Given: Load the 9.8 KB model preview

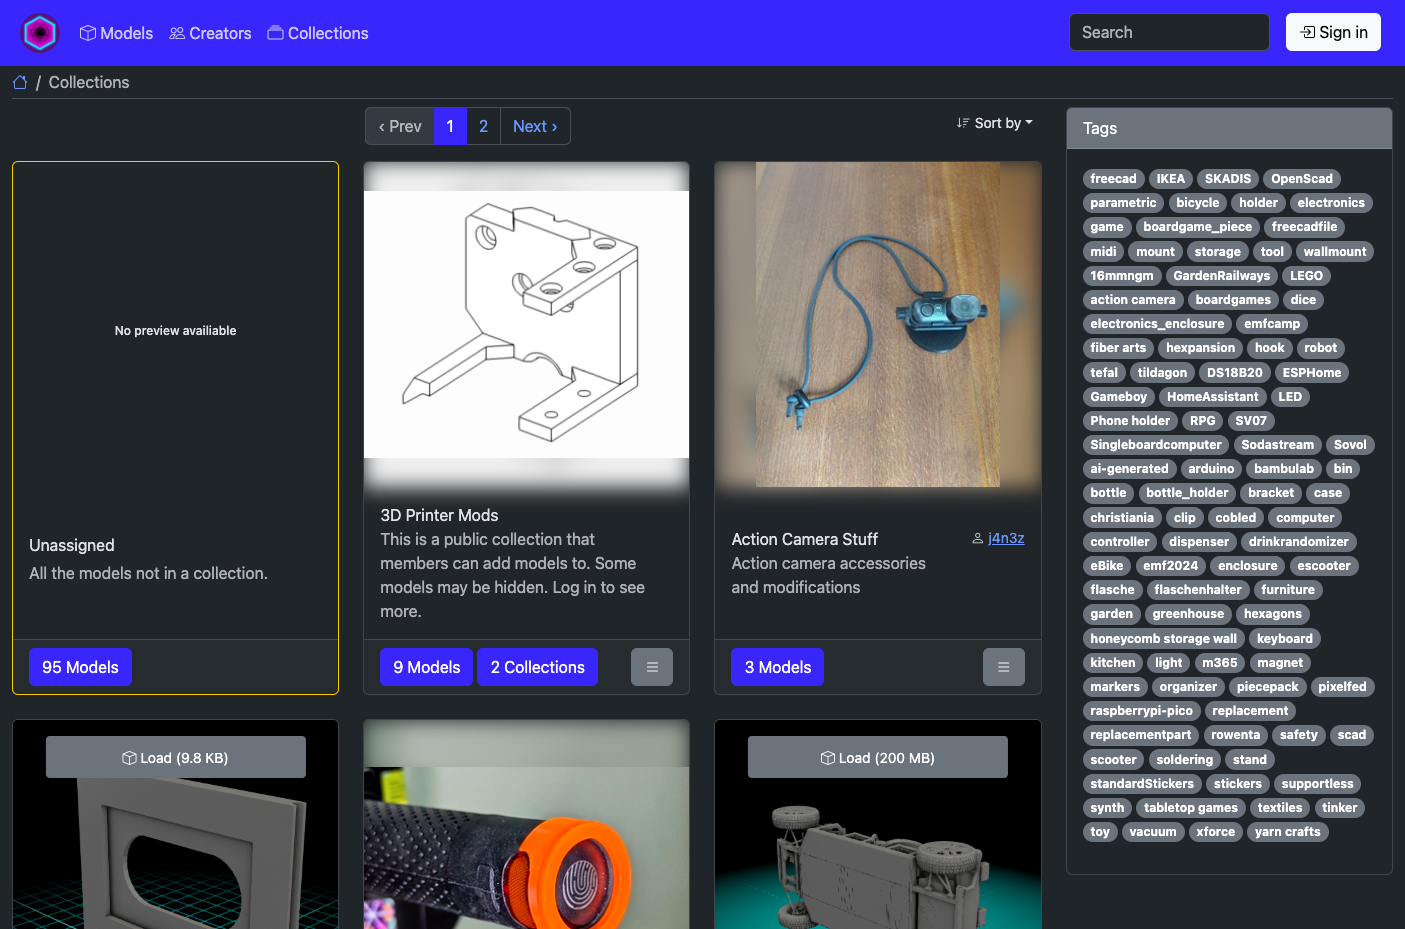Looking at the screenshot, I should [x=176, y=757].
